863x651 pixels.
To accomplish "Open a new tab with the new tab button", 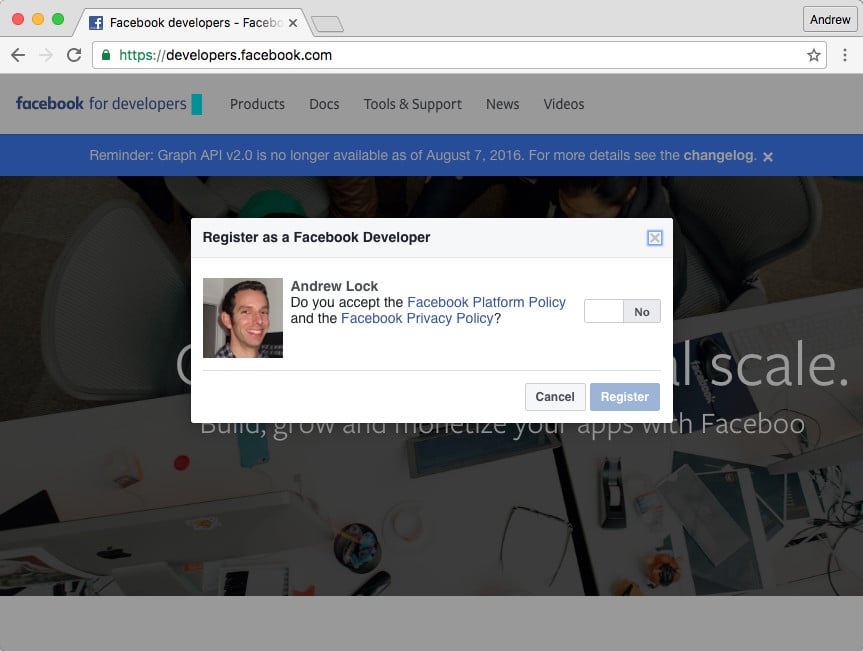I will click(327, 24).
